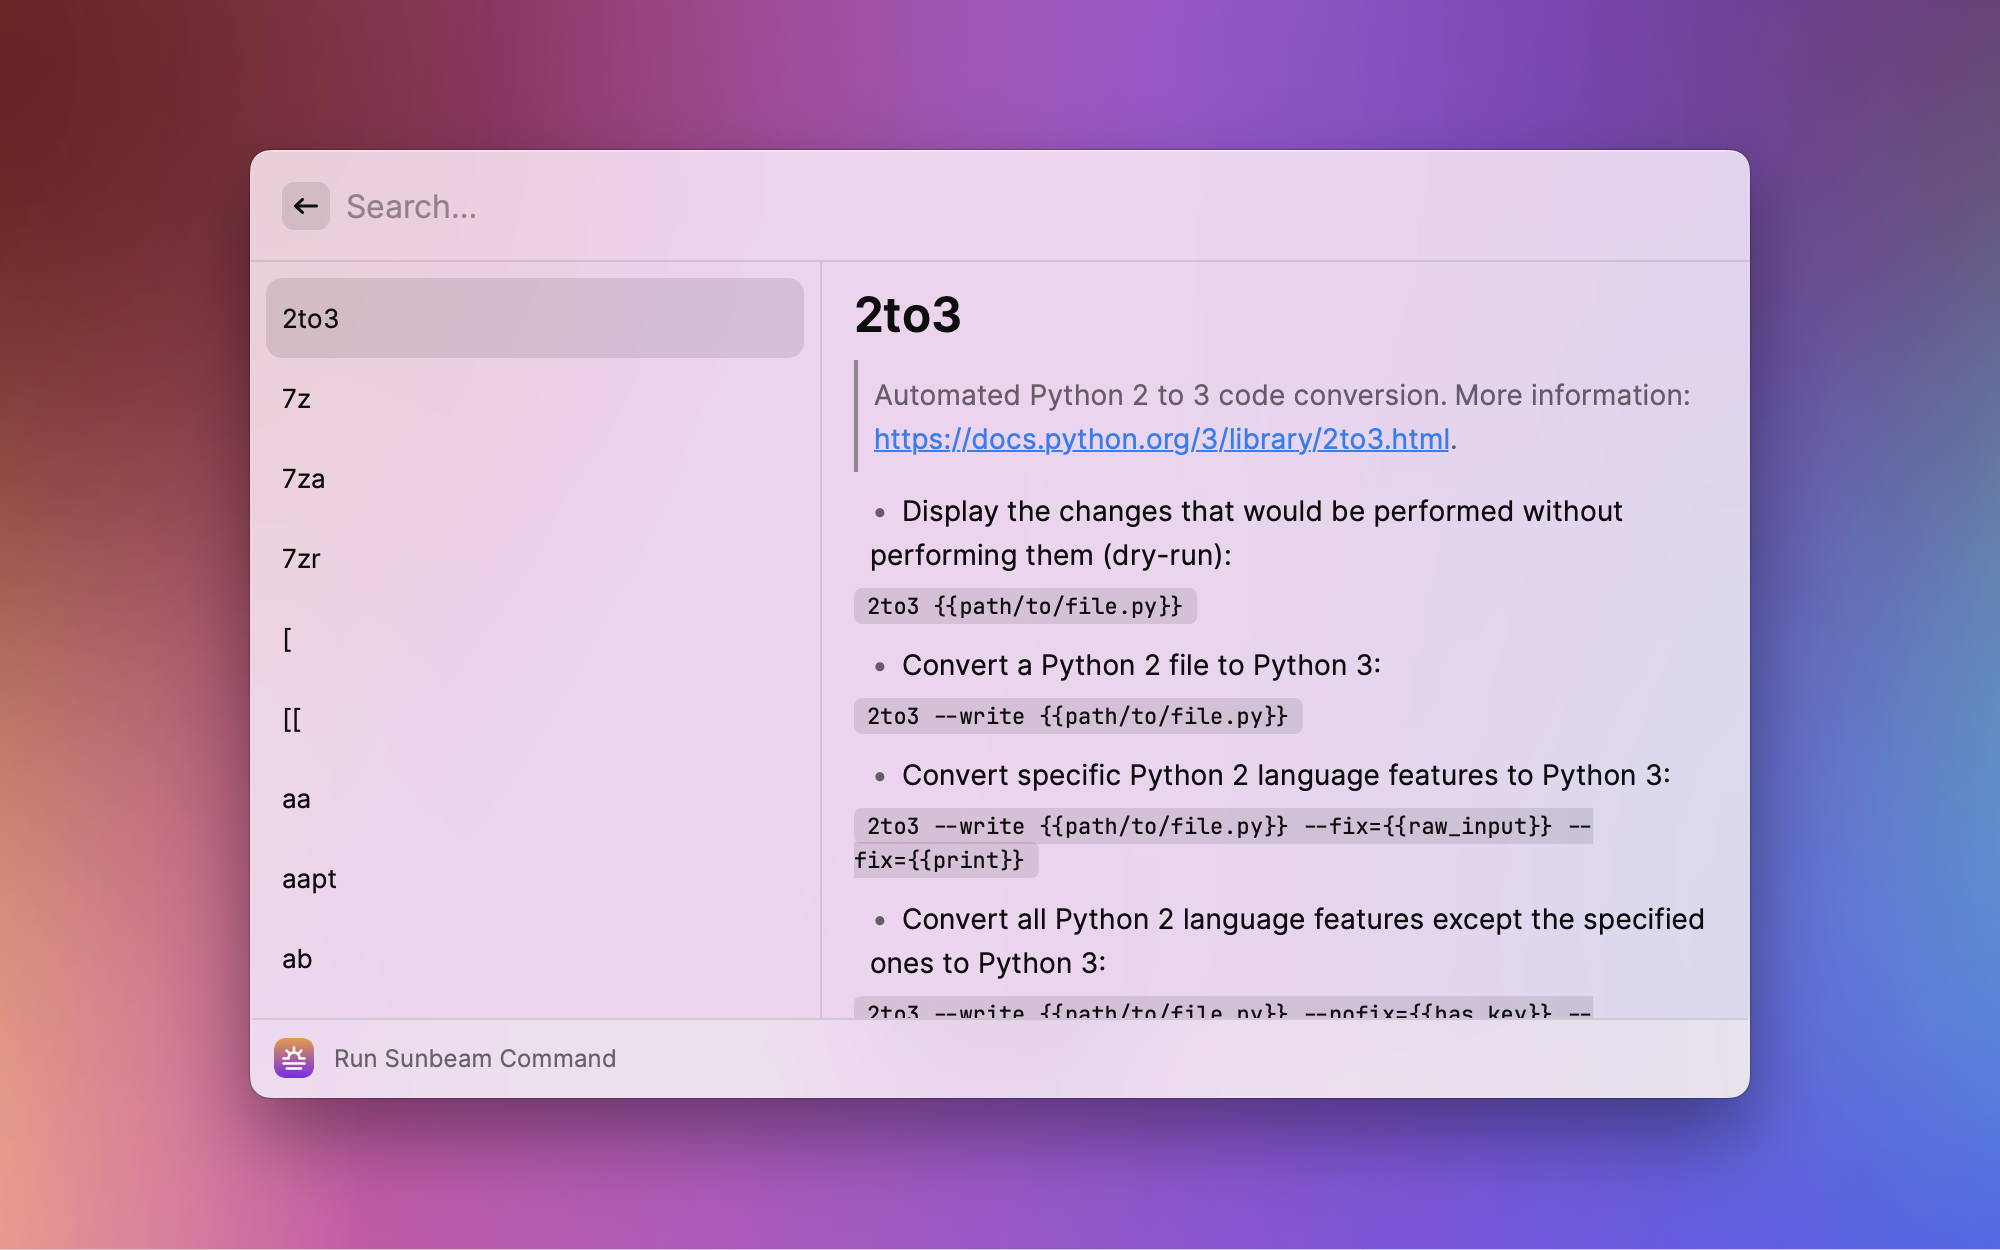Click the dry-run 2to3 code snippet

[1024, 606]
